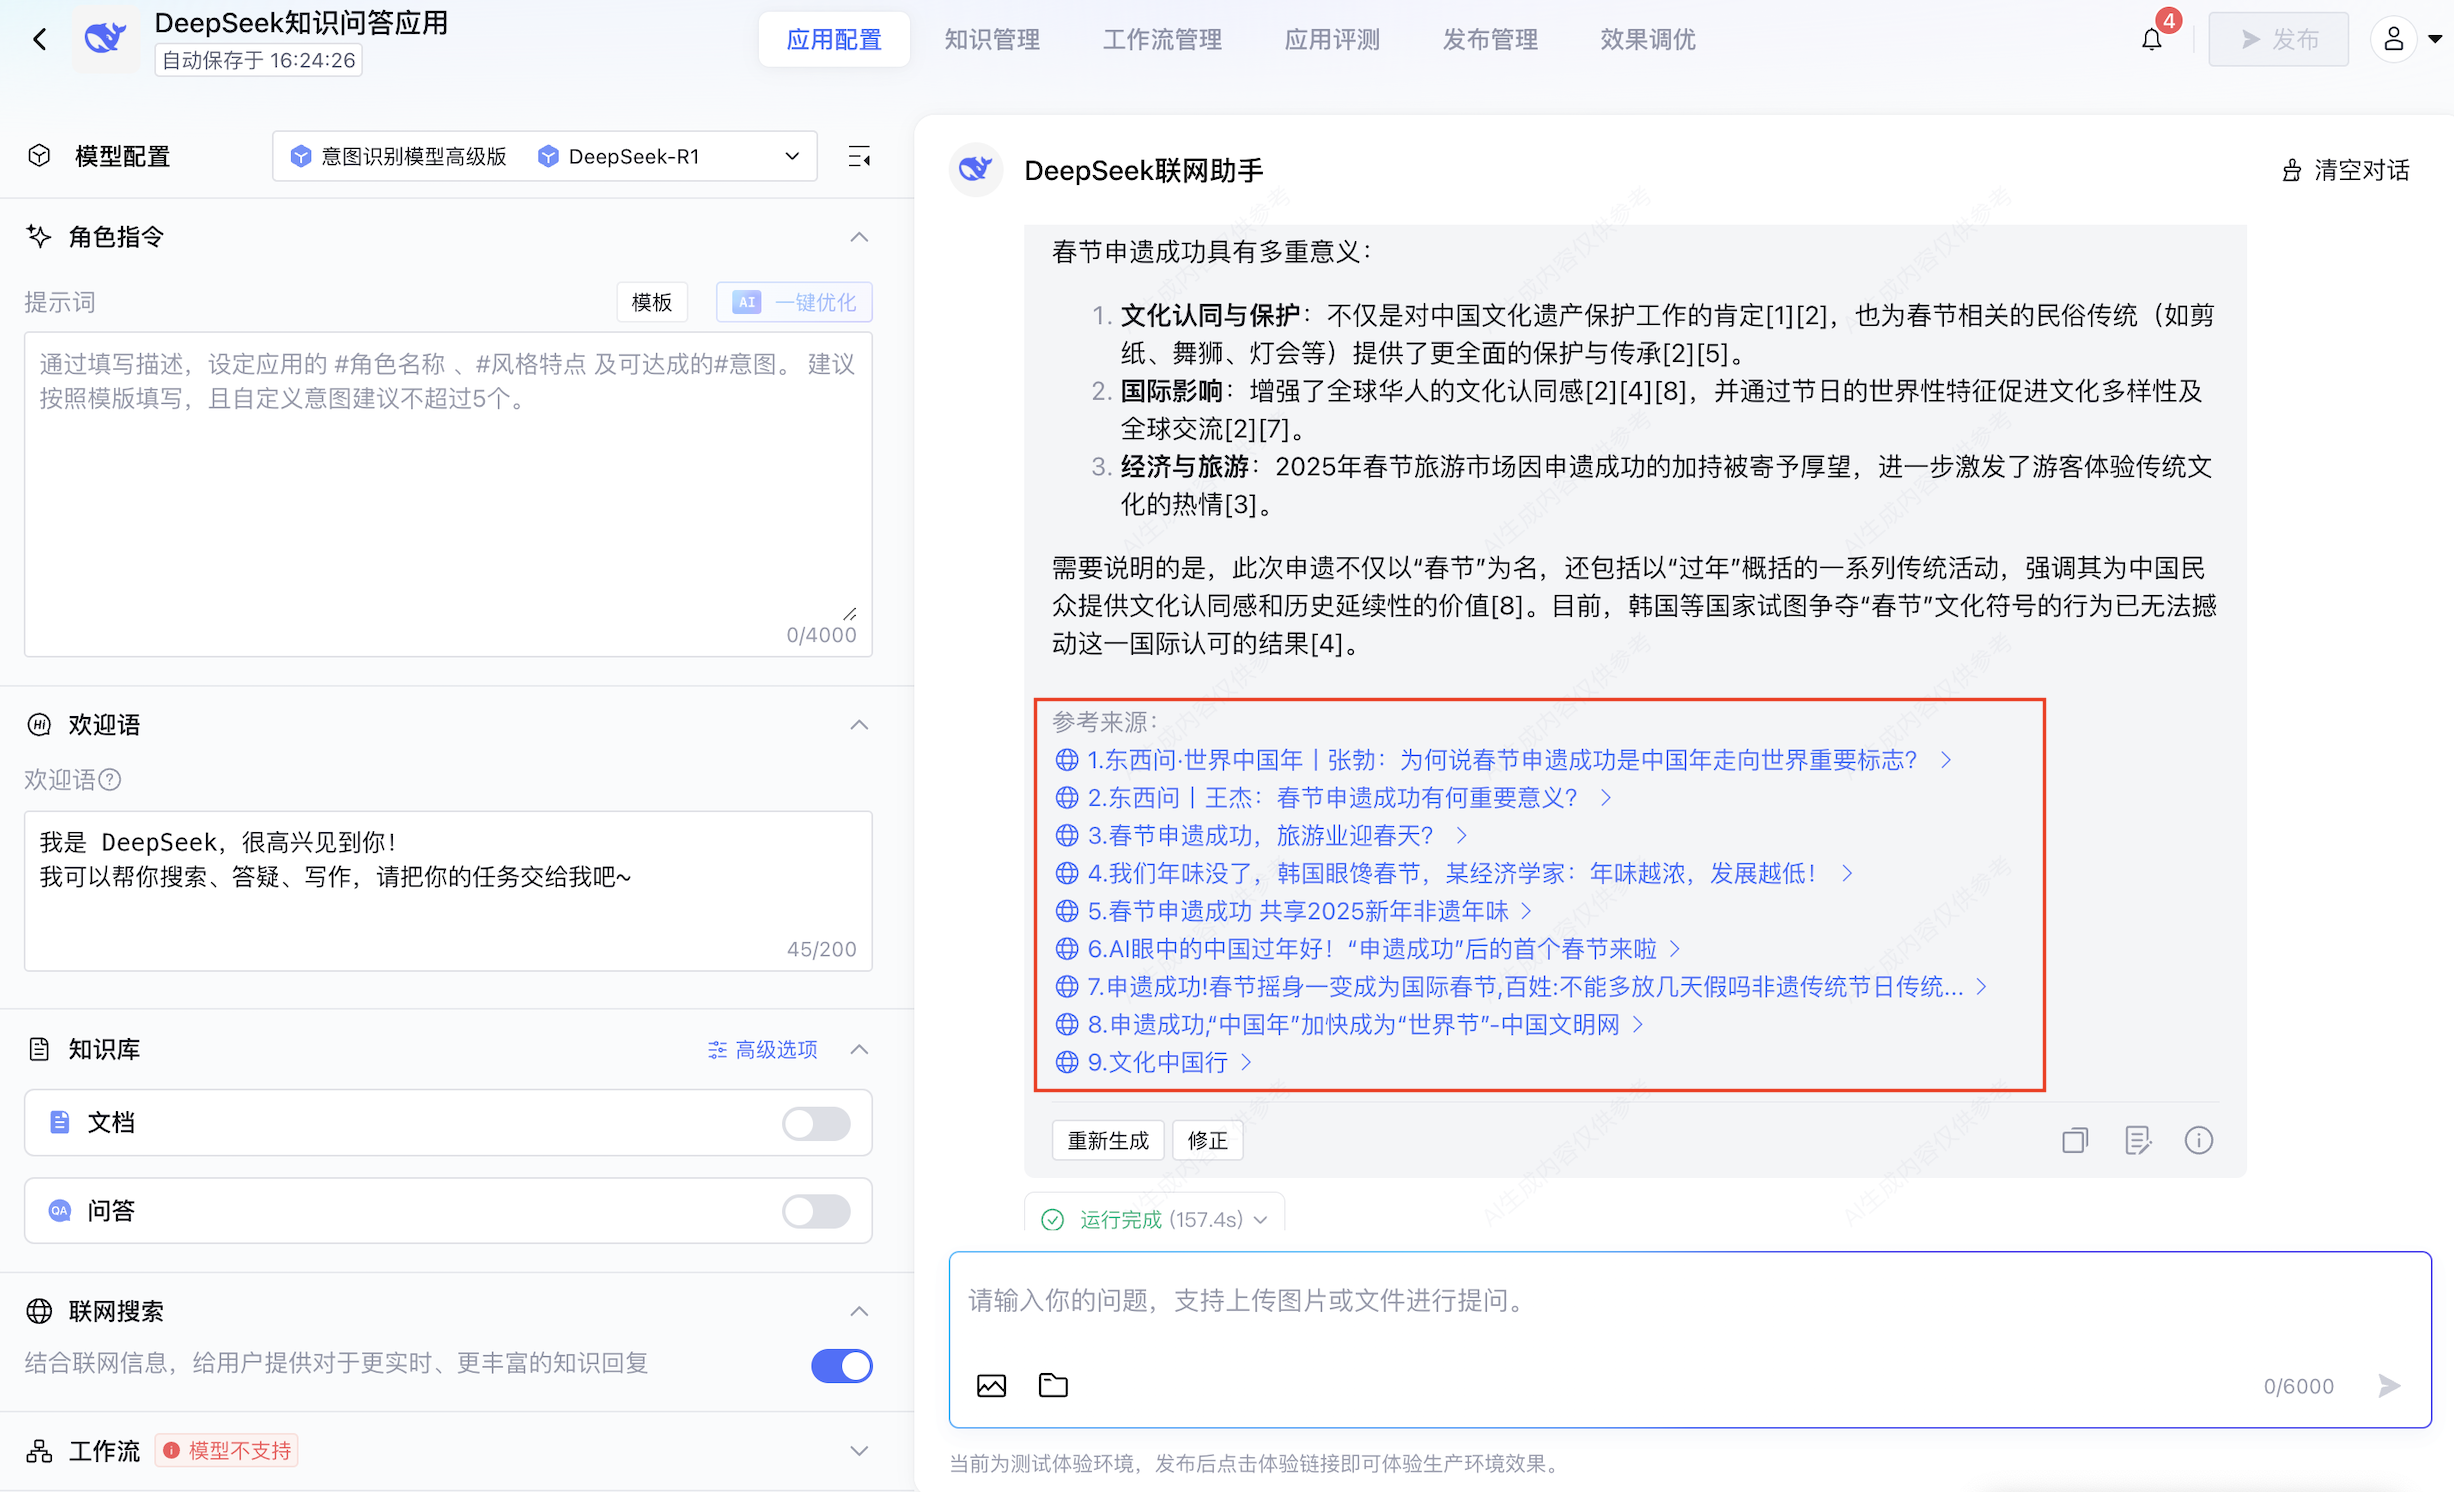Viewport: 2454px width, 1492px height.
Task: Click the edit-note icon below the answer
Action: (x=2137, y=1140)
